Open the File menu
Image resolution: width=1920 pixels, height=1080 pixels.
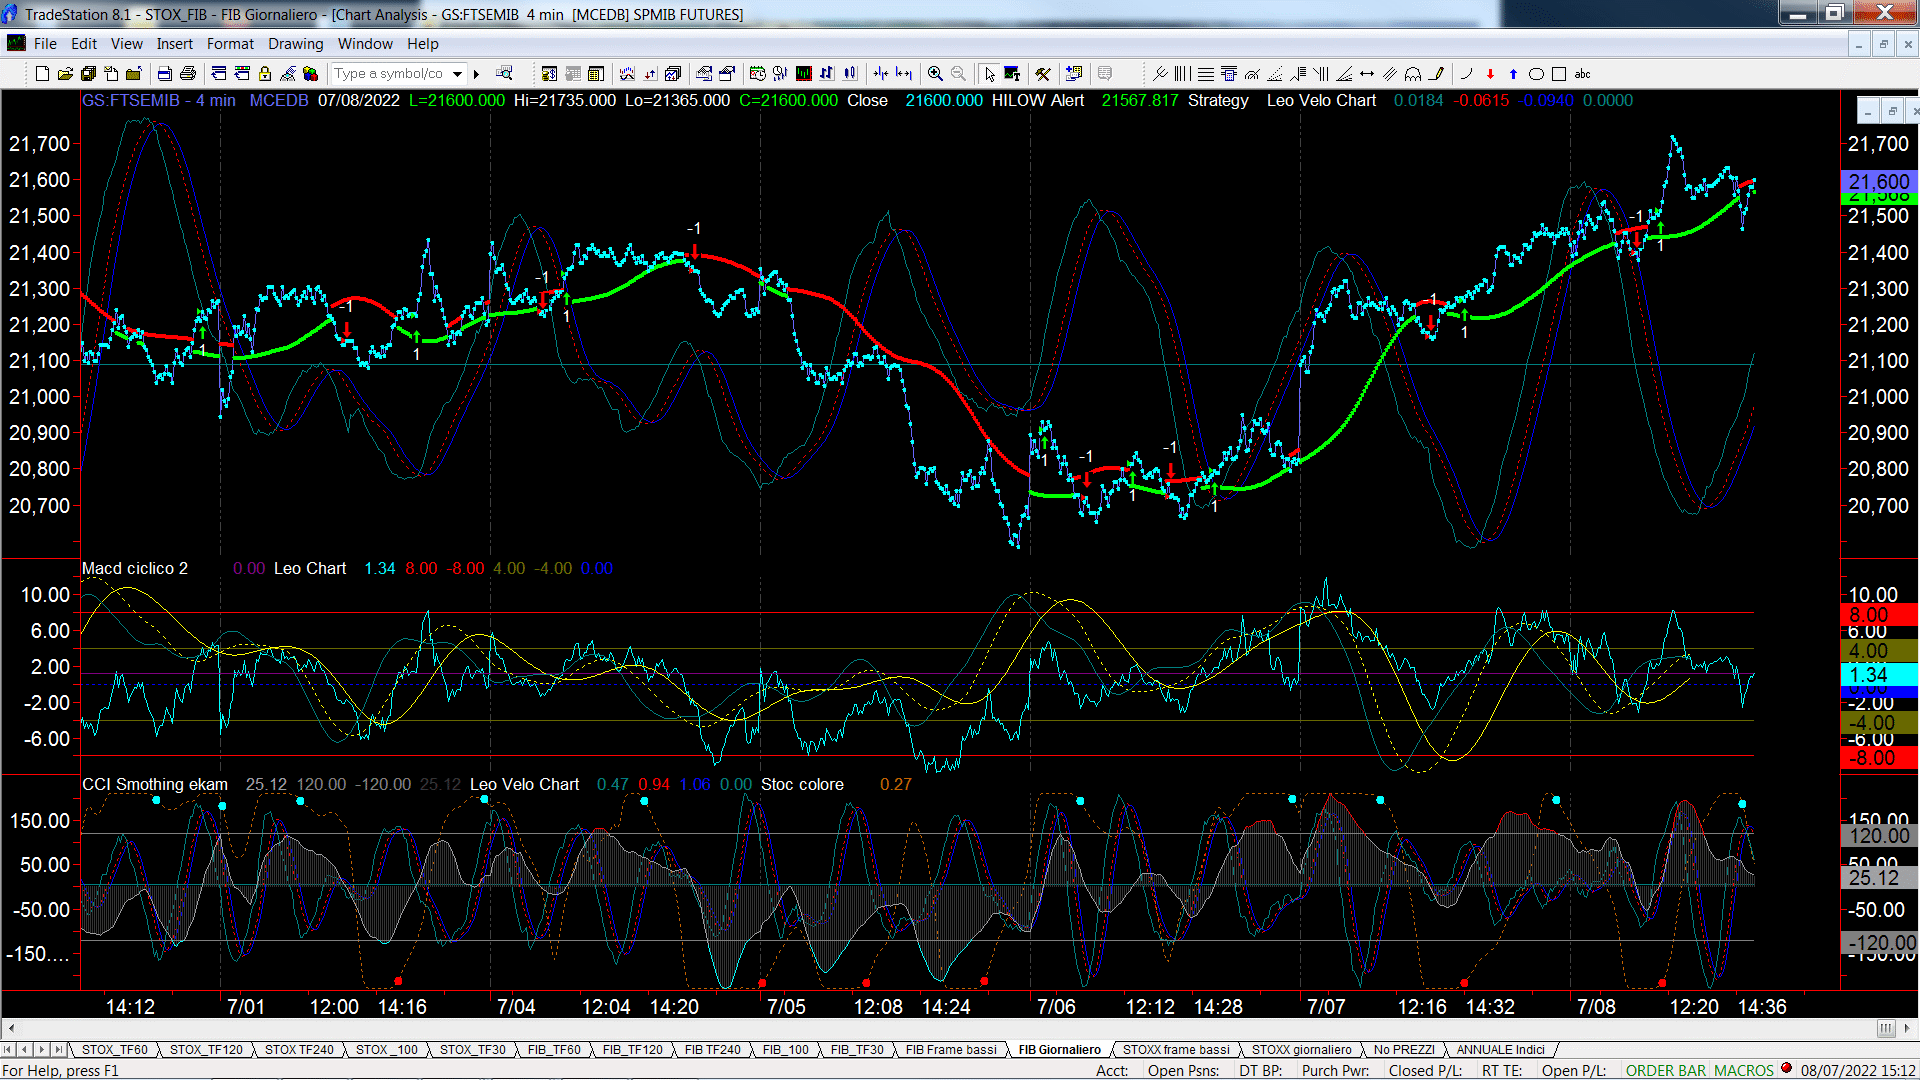(x=45, y=44)
